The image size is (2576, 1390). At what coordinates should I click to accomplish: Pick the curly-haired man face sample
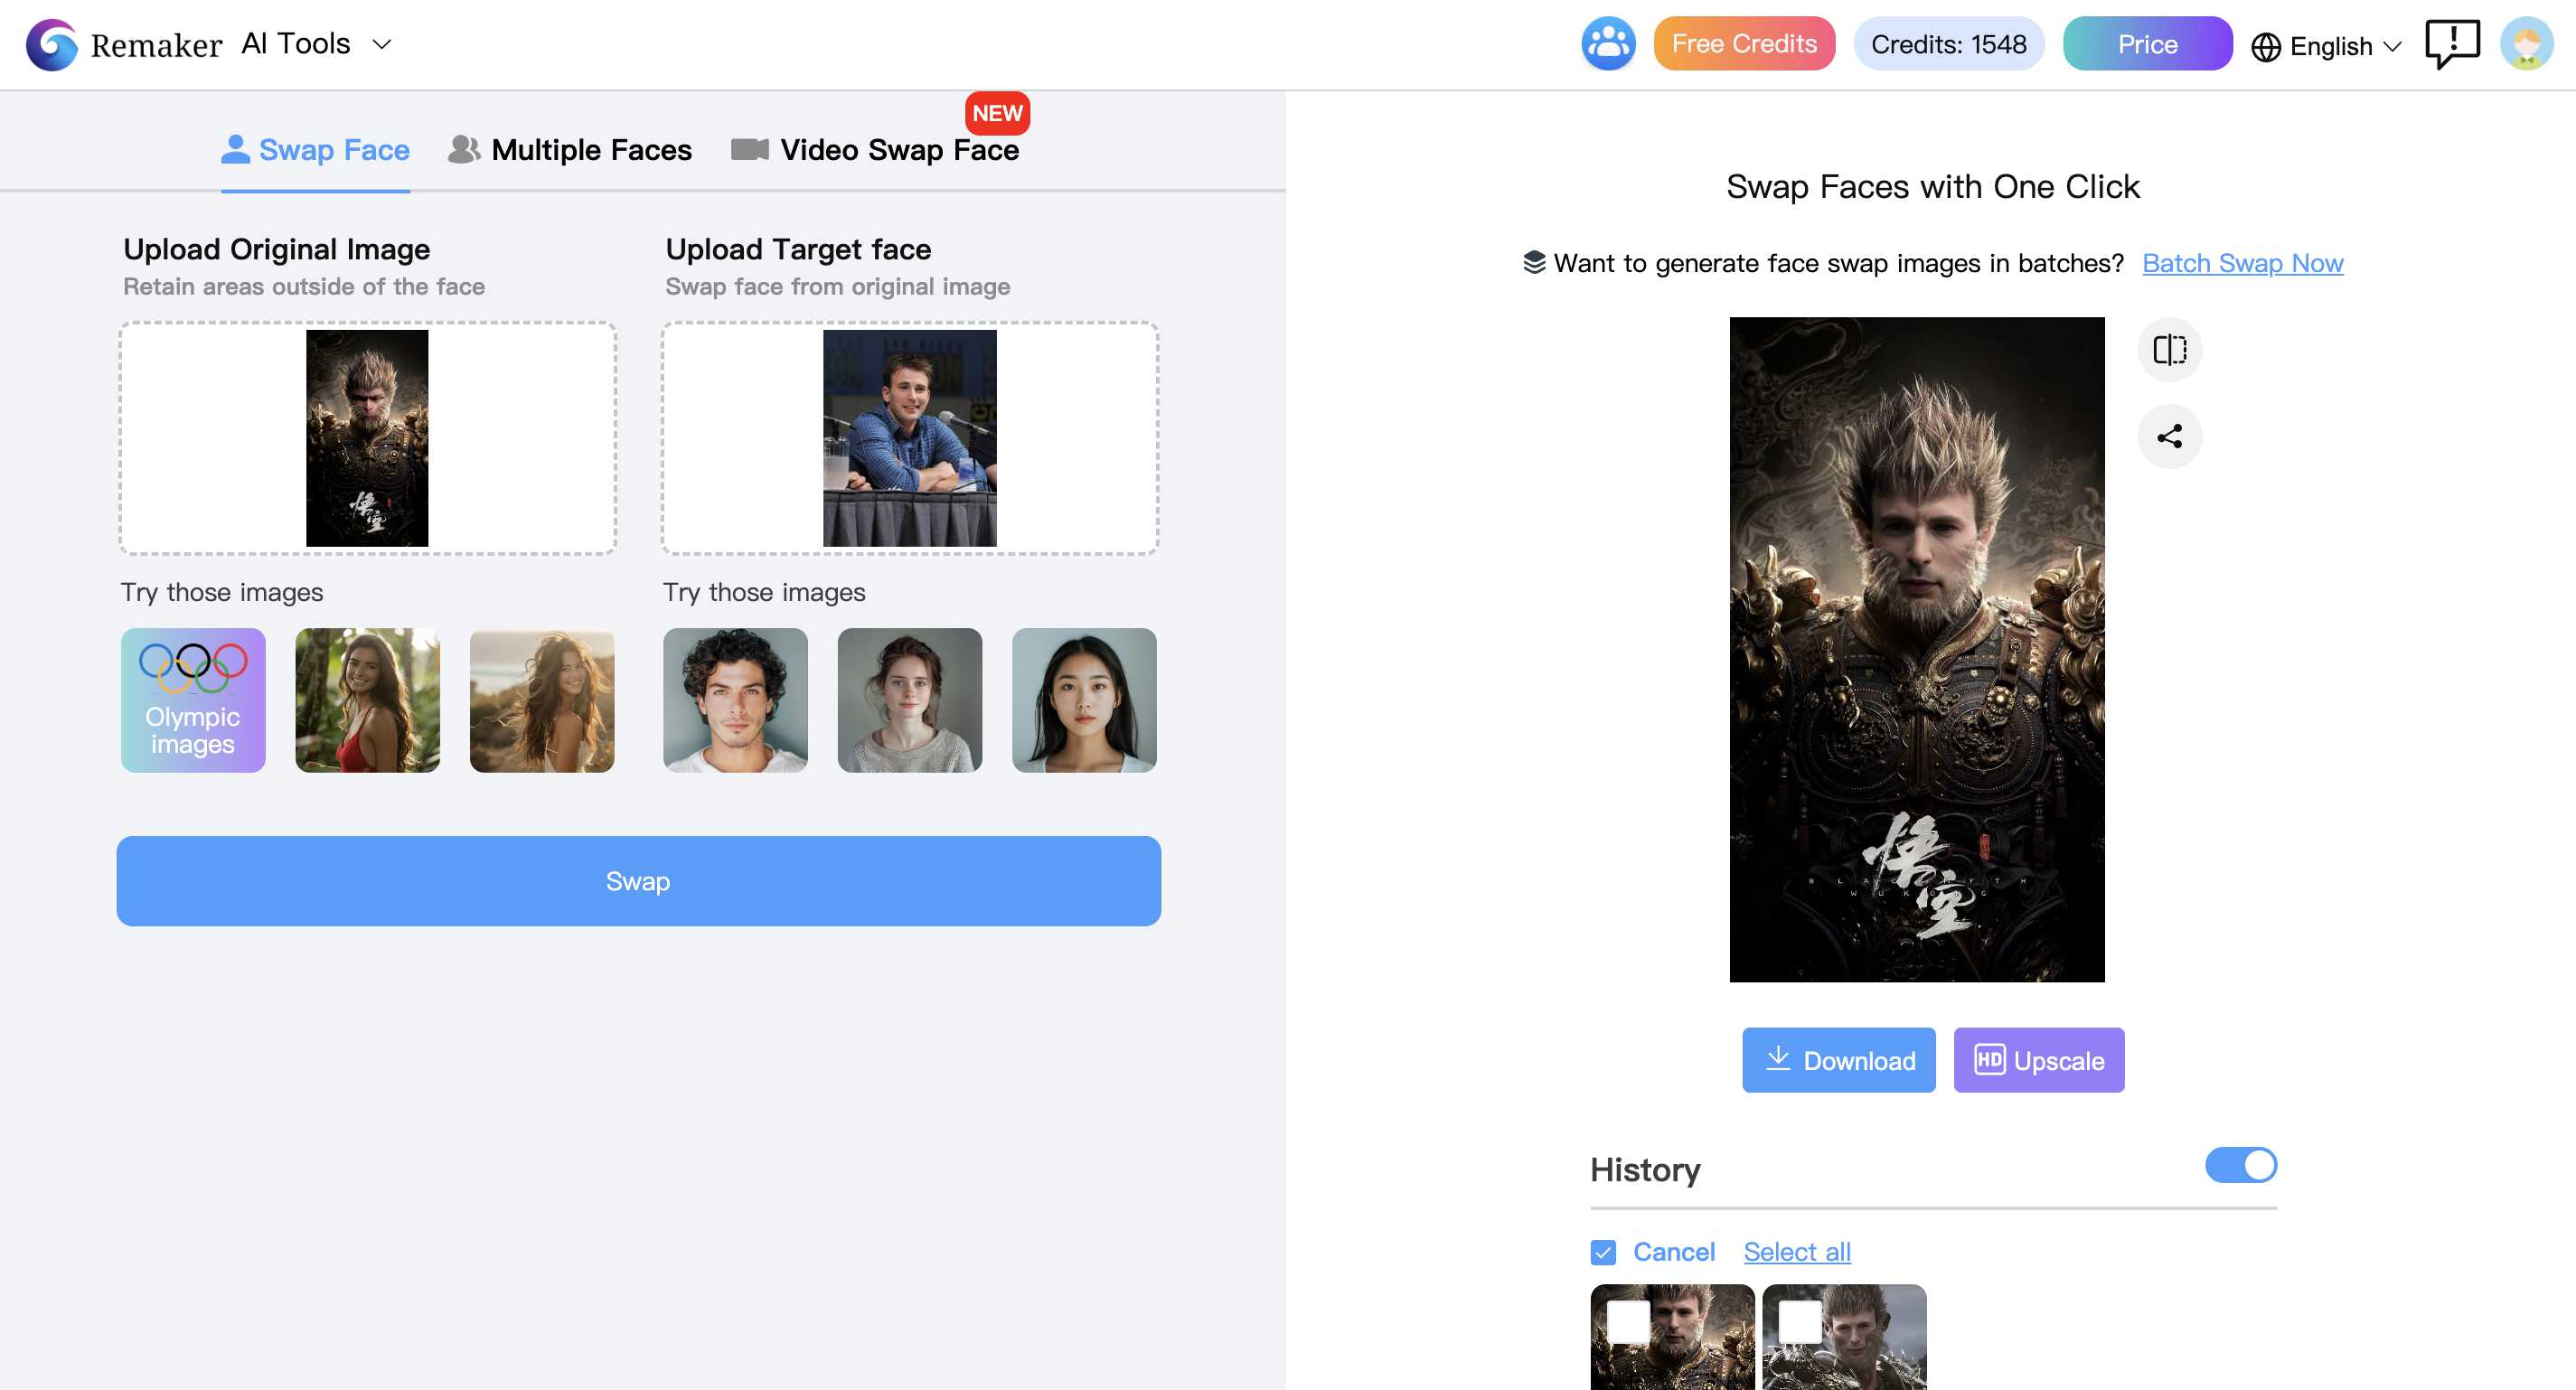coord(735,700)
